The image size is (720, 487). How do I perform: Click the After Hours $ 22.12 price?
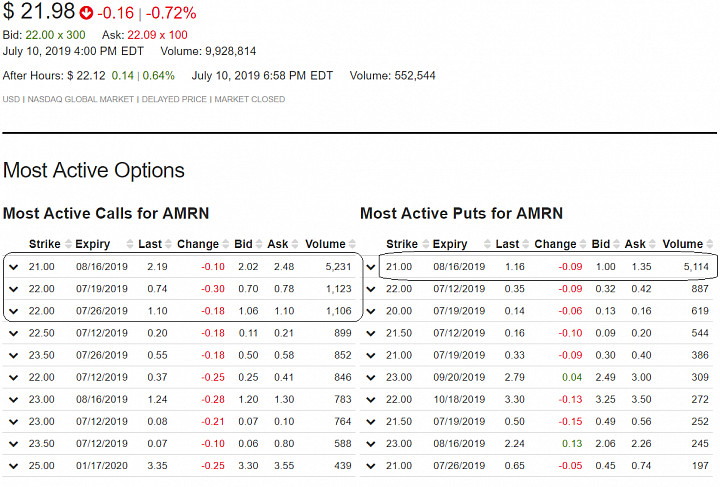[x=86, y=76]
